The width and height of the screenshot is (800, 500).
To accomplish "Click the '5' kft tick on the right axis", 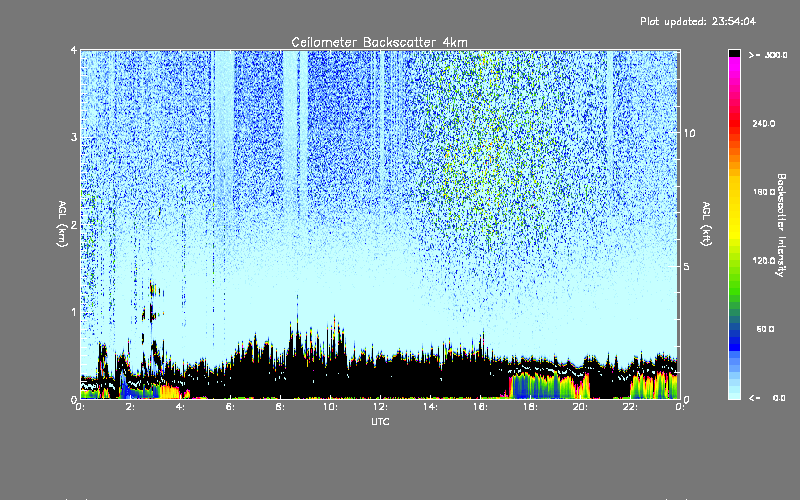I will coord(686,267).
